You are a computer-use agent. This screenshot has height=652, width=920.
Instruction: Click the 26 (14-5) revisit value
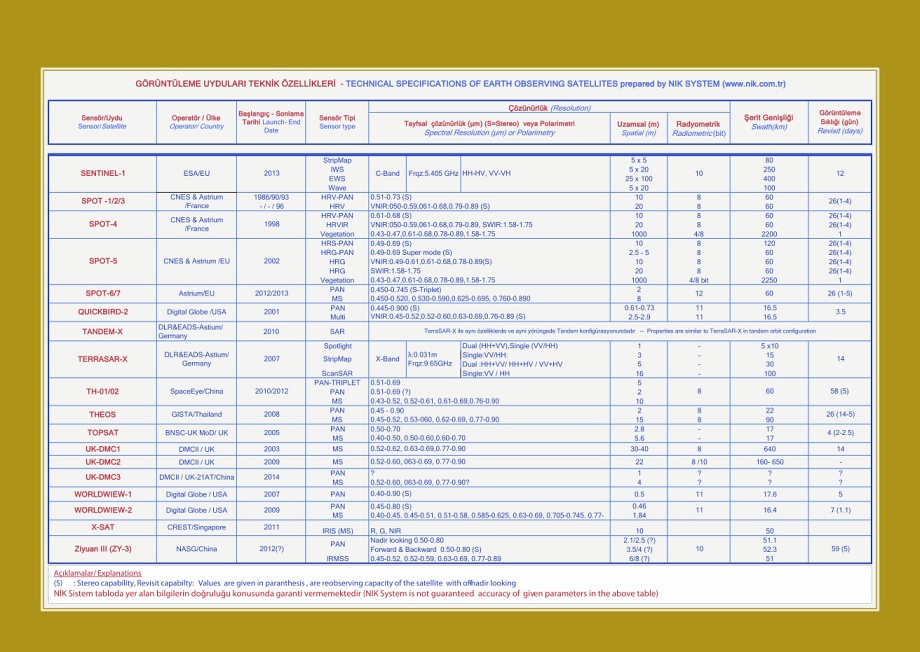[x=840, y=414]
